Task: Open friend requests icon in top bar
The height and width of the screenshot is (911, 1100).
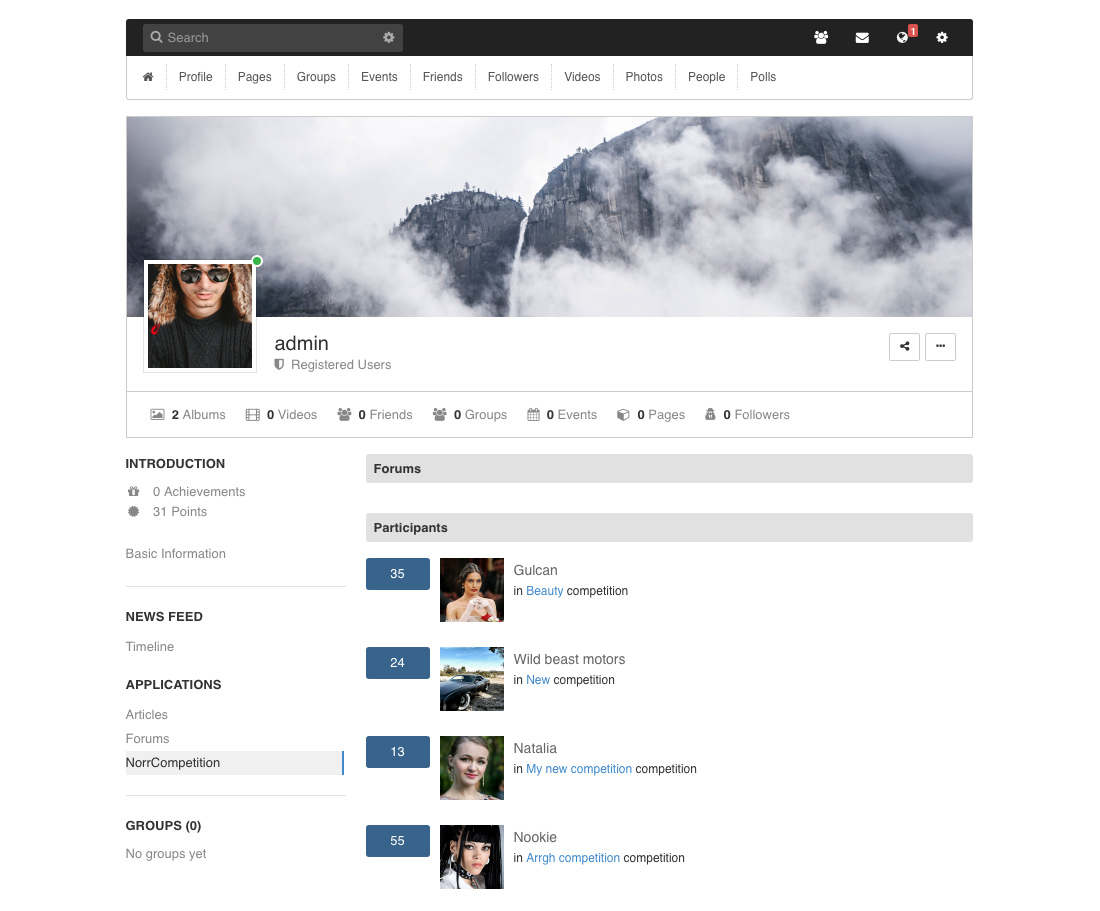Action: (x=821, y=38)
